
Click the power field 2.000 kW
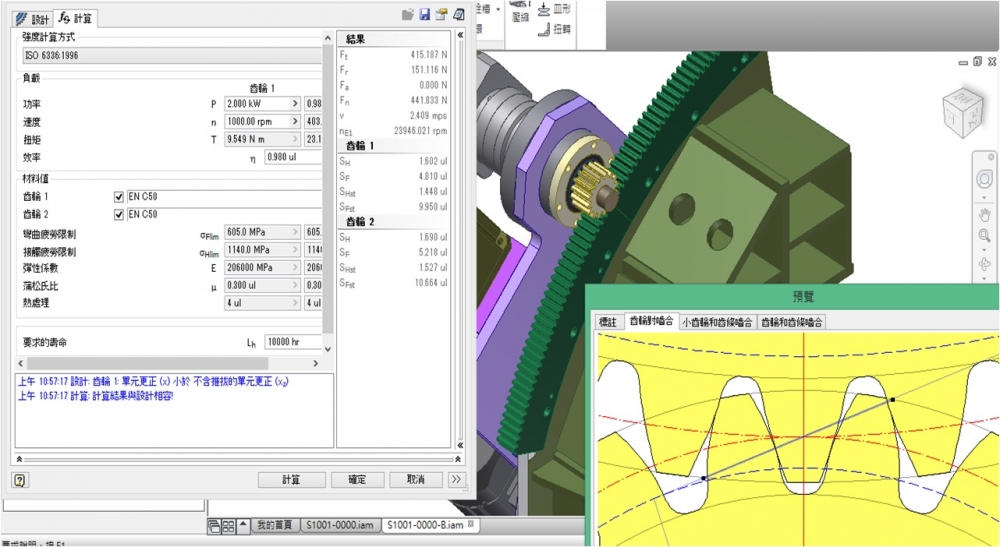(256, 103)
